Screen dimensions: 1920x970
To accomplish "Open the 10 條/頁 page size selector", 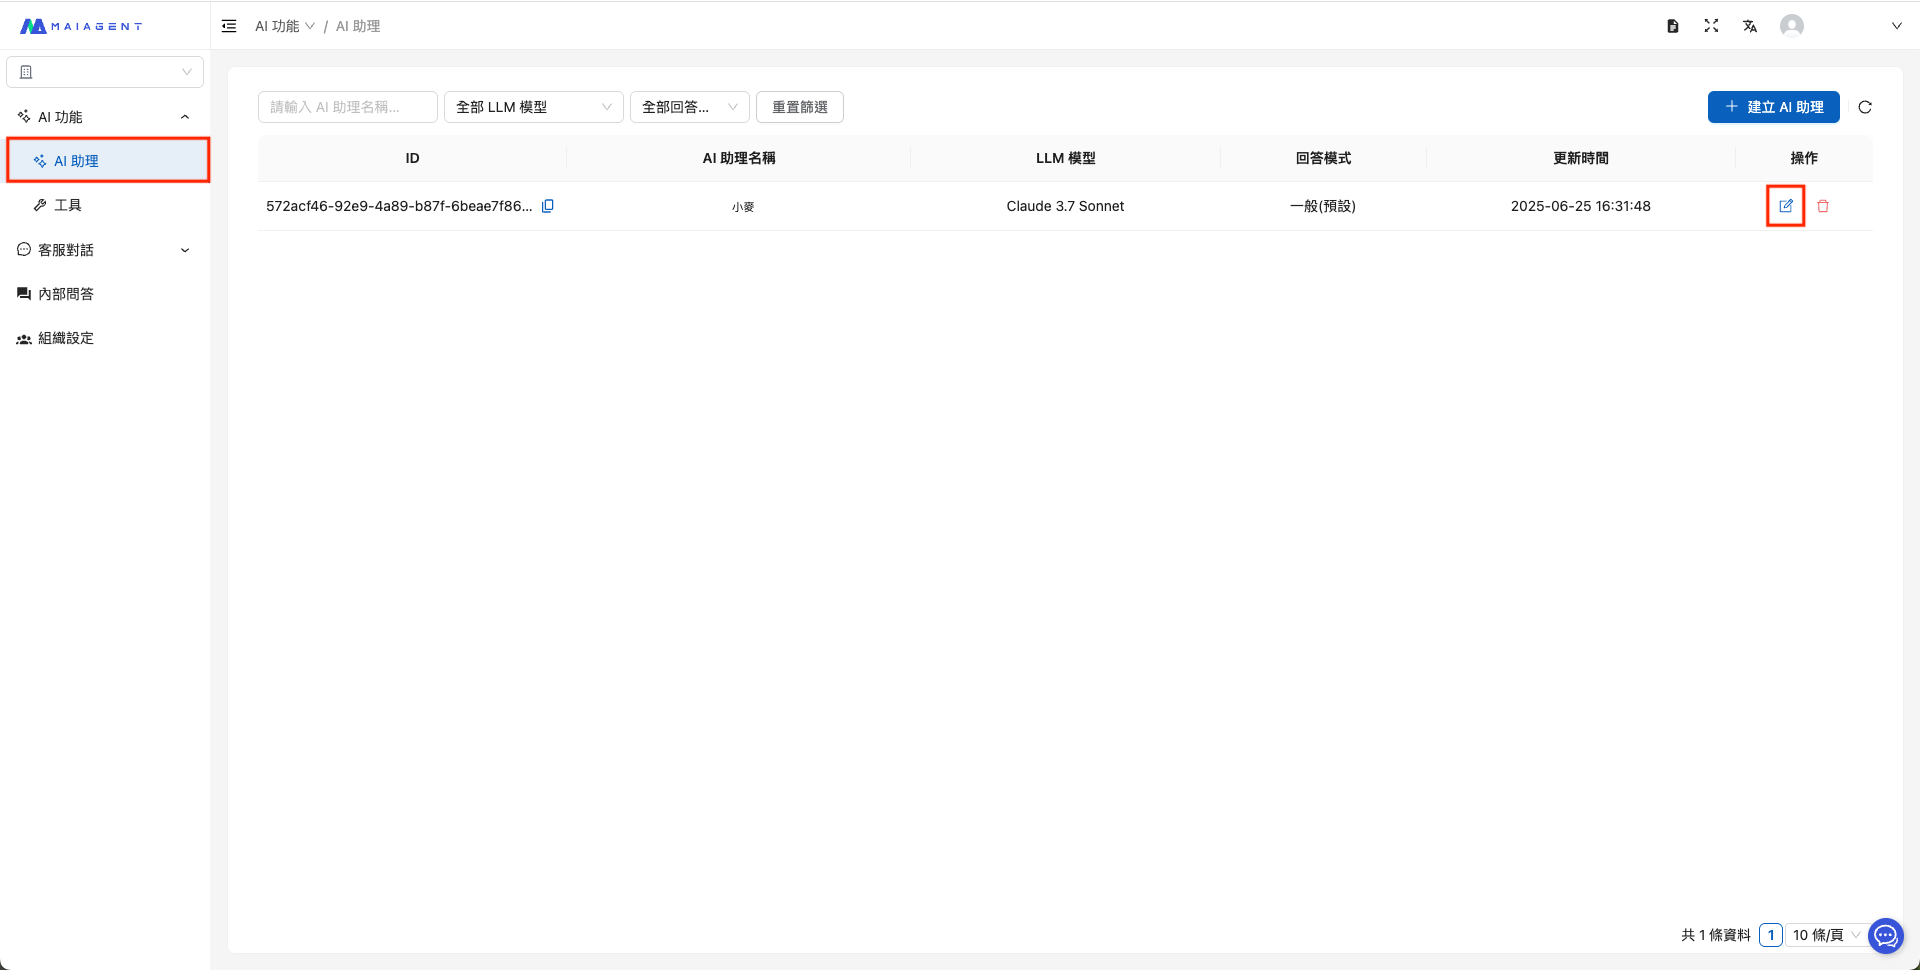I will [1826, 935].
